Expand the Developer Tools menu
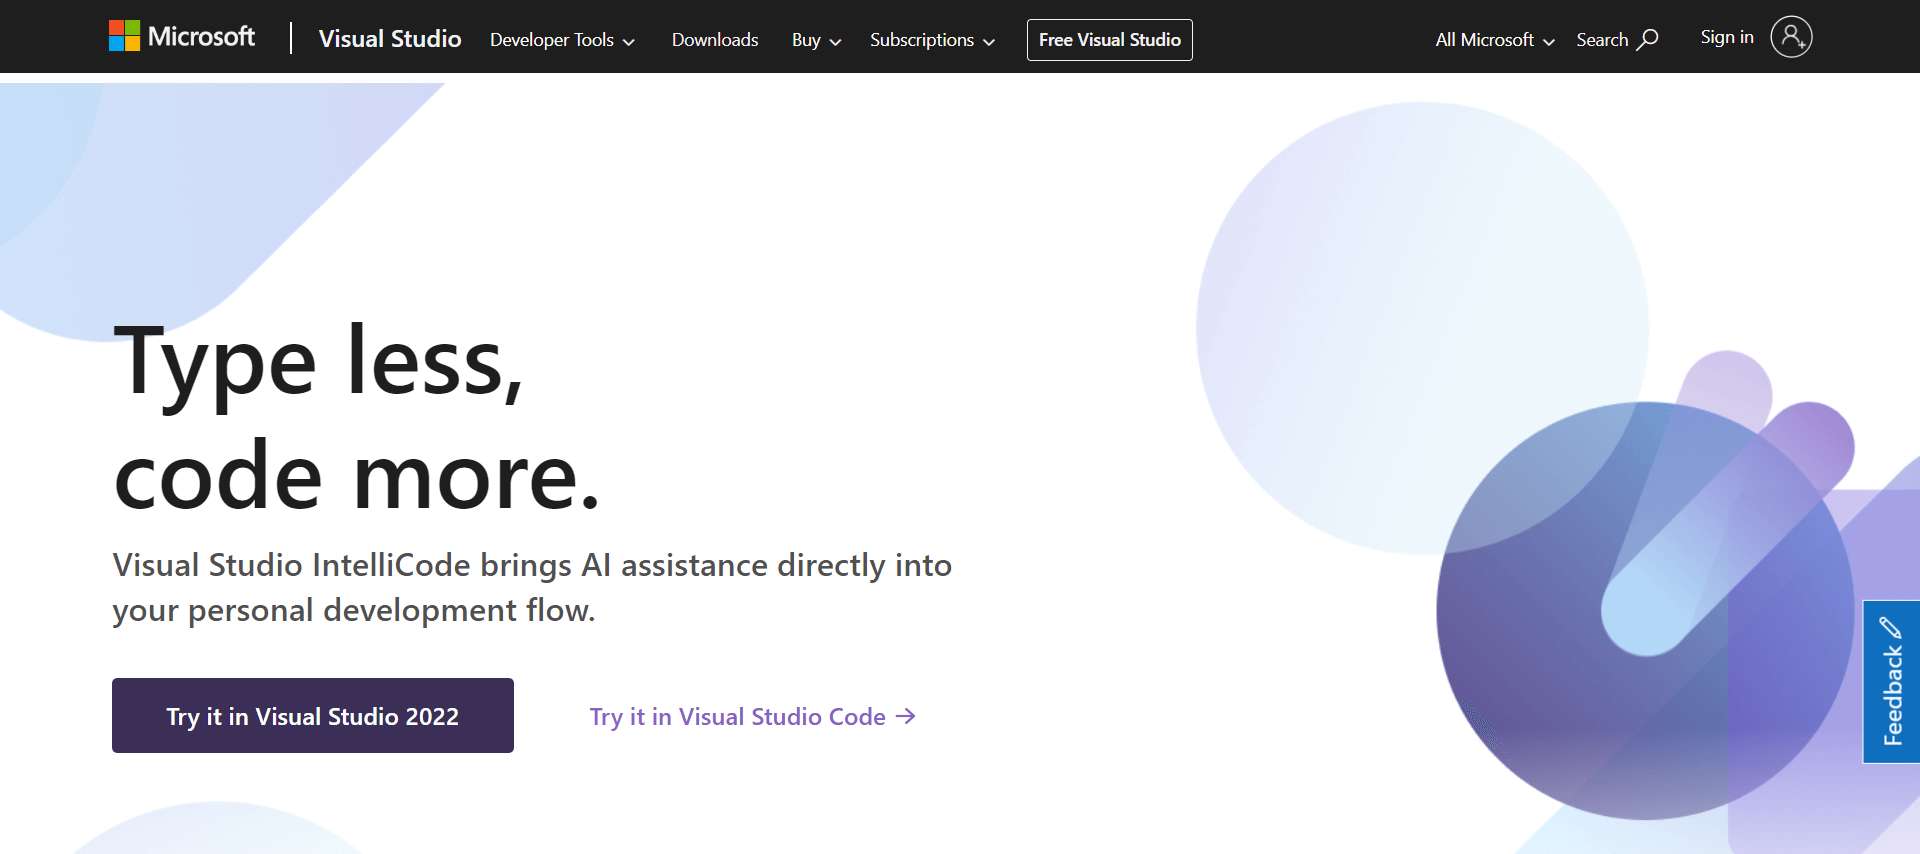The image size is (1920, 854). (x=562, y=40)
